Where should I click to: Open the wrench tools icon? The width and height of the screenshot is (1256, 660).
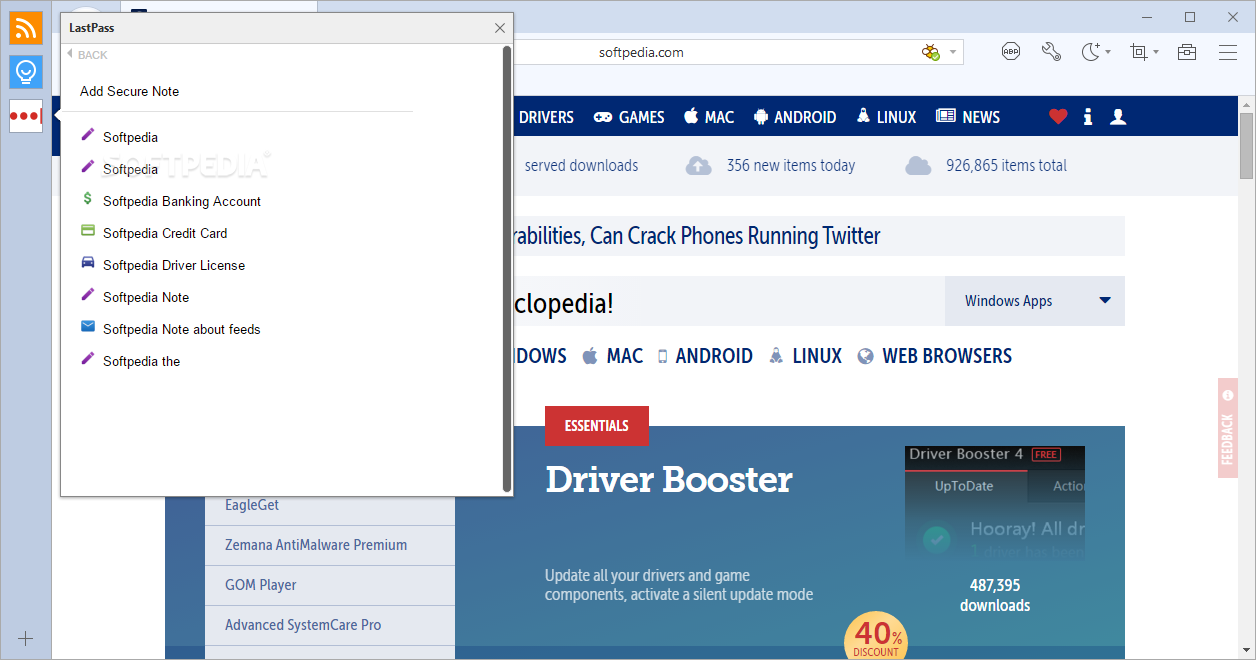(1051, 52)
